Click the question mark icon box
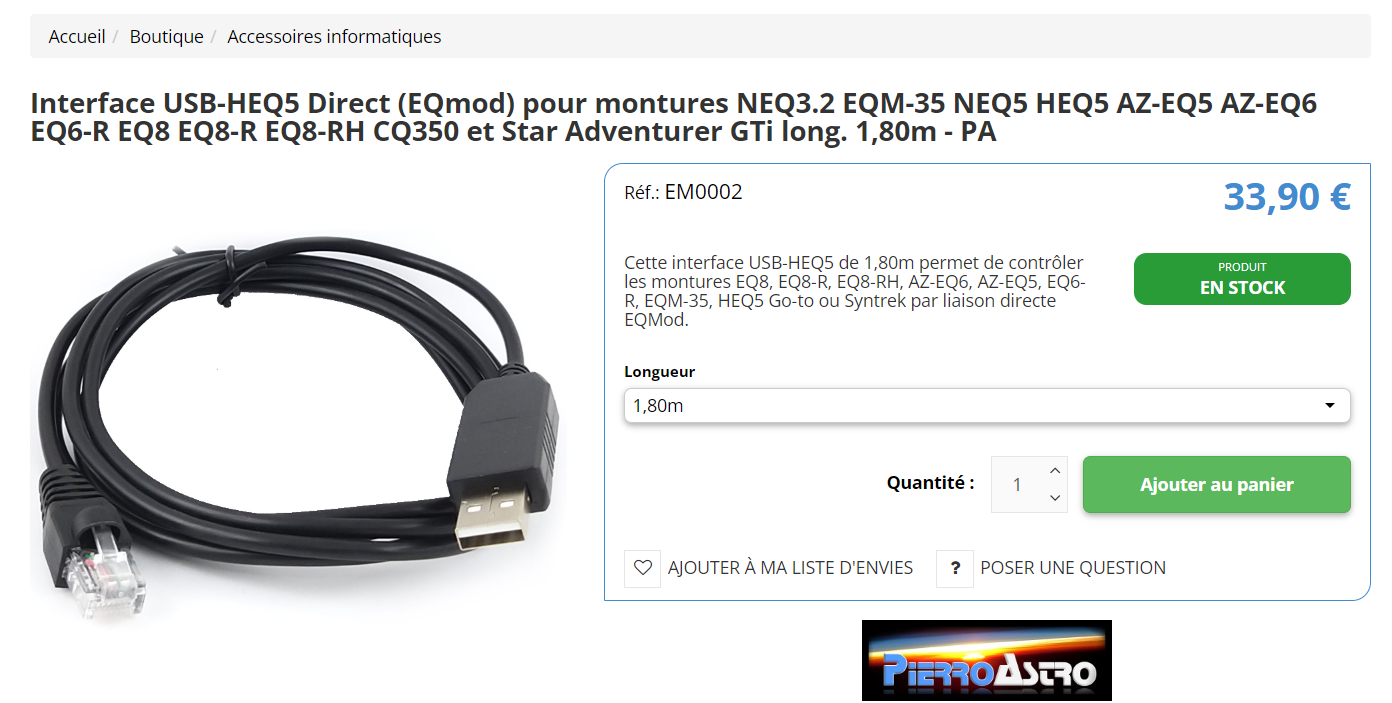Image resolution: width=1392 pixels, height=703 pixels. pyautogui.click(x=955, y=568)
